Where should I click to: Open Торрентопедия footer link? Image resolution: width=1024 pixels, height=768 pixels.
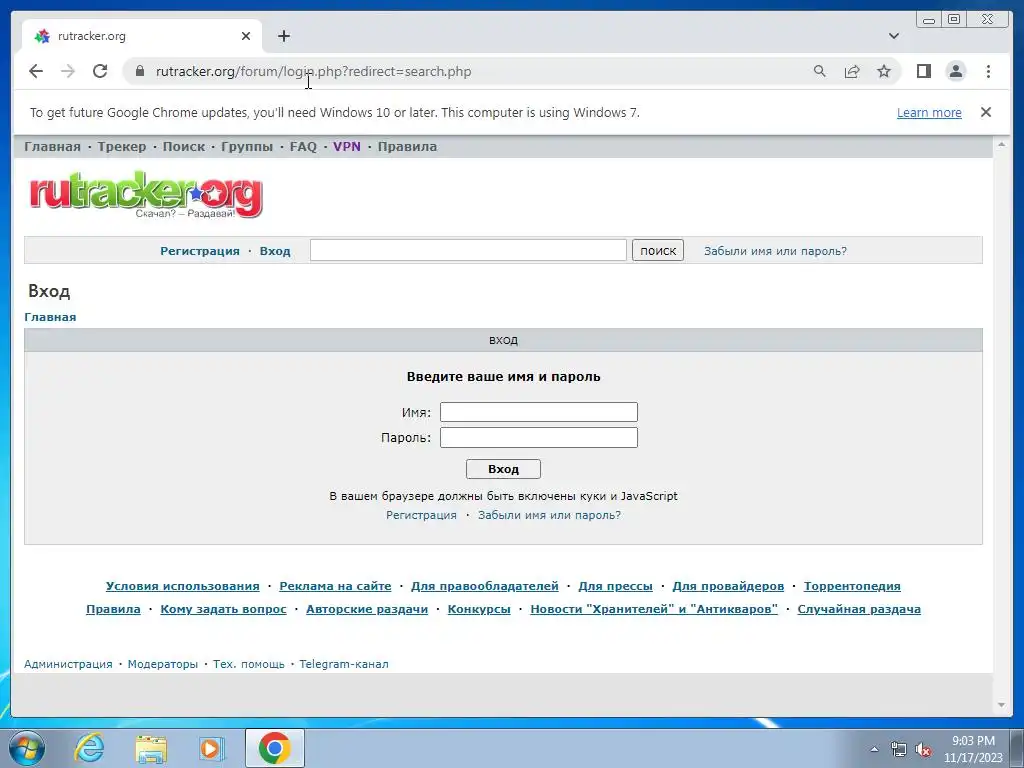(x=852, y=586)
